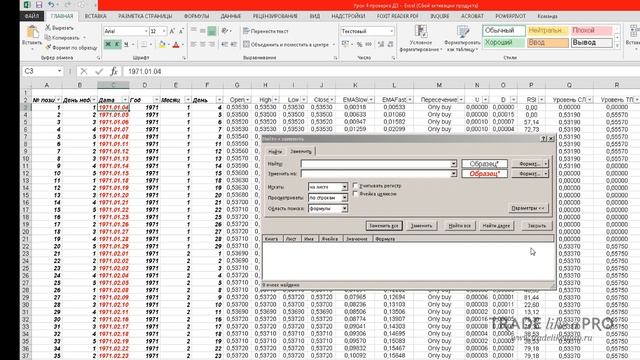
Task: Align cell text right
Action: 212,44
